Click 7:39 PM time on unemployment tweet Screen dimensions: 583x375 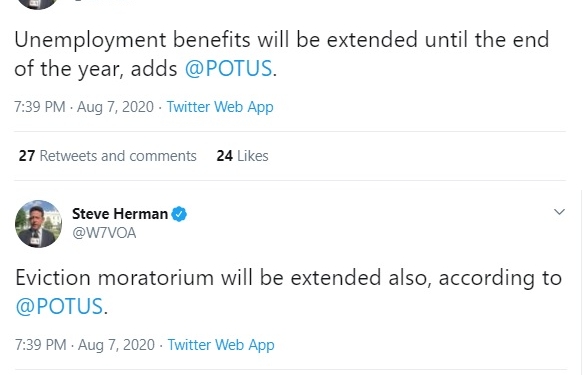tap(40, 107)
